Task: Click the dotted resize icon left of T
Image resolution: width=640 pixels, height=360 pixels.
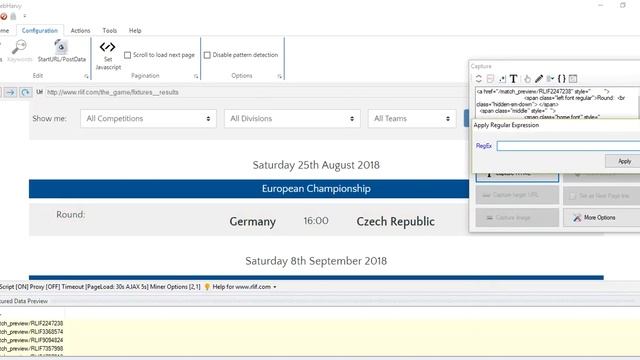Action: click(x=502, y=79)
